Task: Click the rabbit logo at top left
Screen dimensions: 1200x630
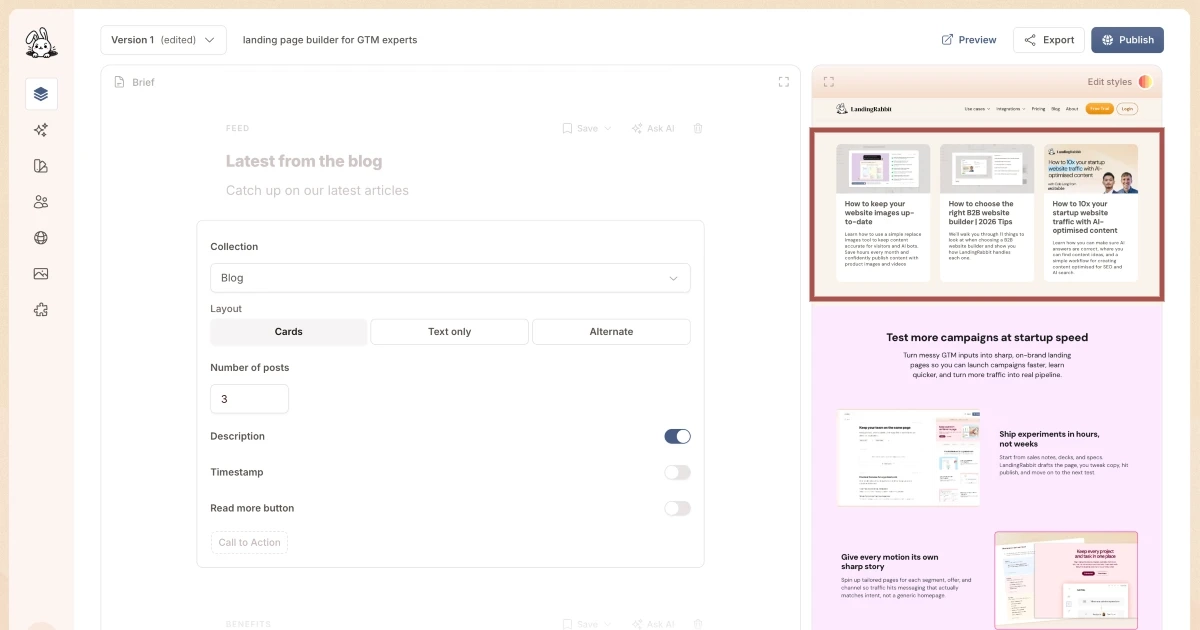Action: click(x=41, y=42)
